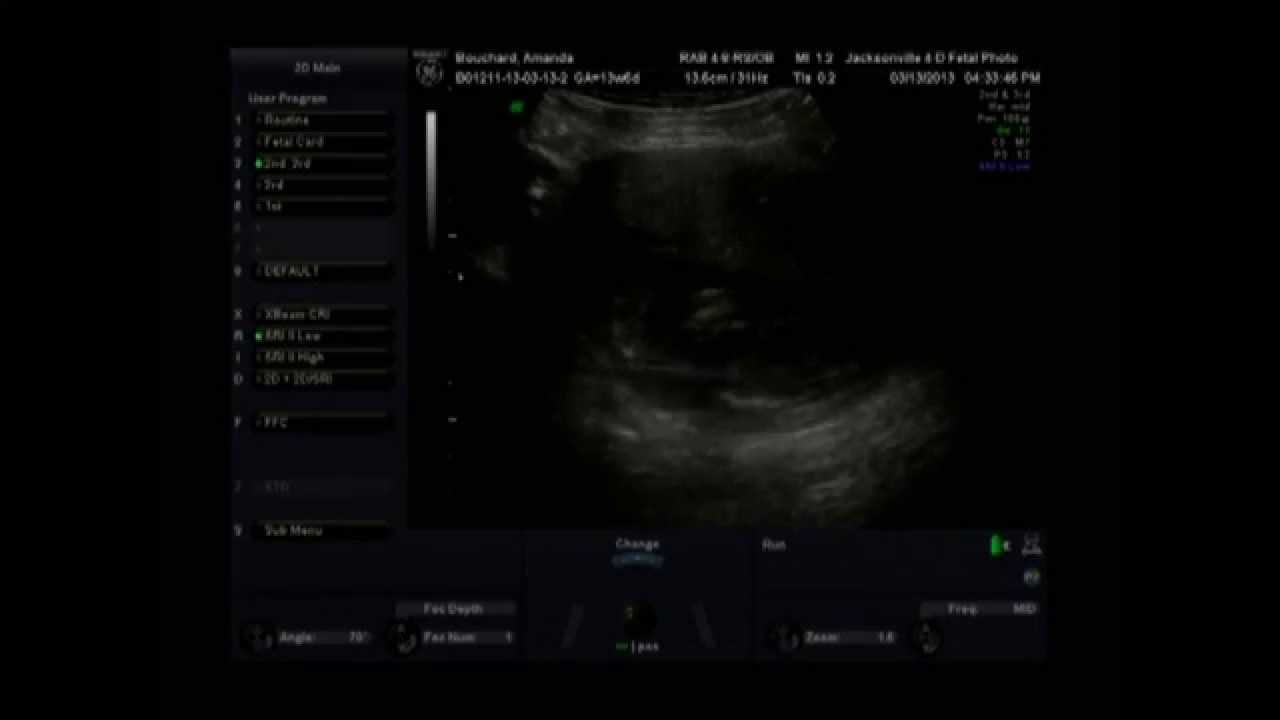Enable the low speckle-reduction option
The width and height of the screenshot is (1280, 720).
coord(322,336)
